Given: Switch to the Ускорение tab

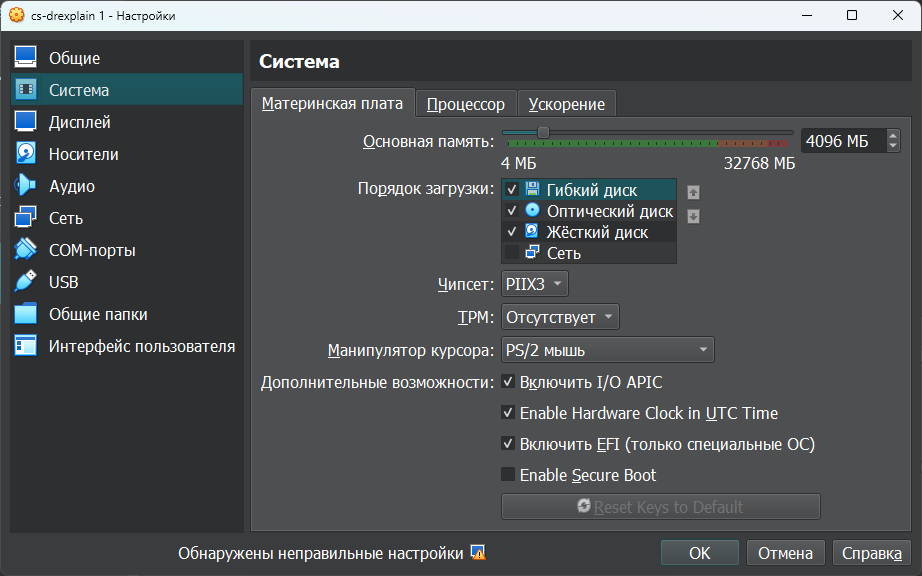Looking at the screenshot, I should point(566,104).
